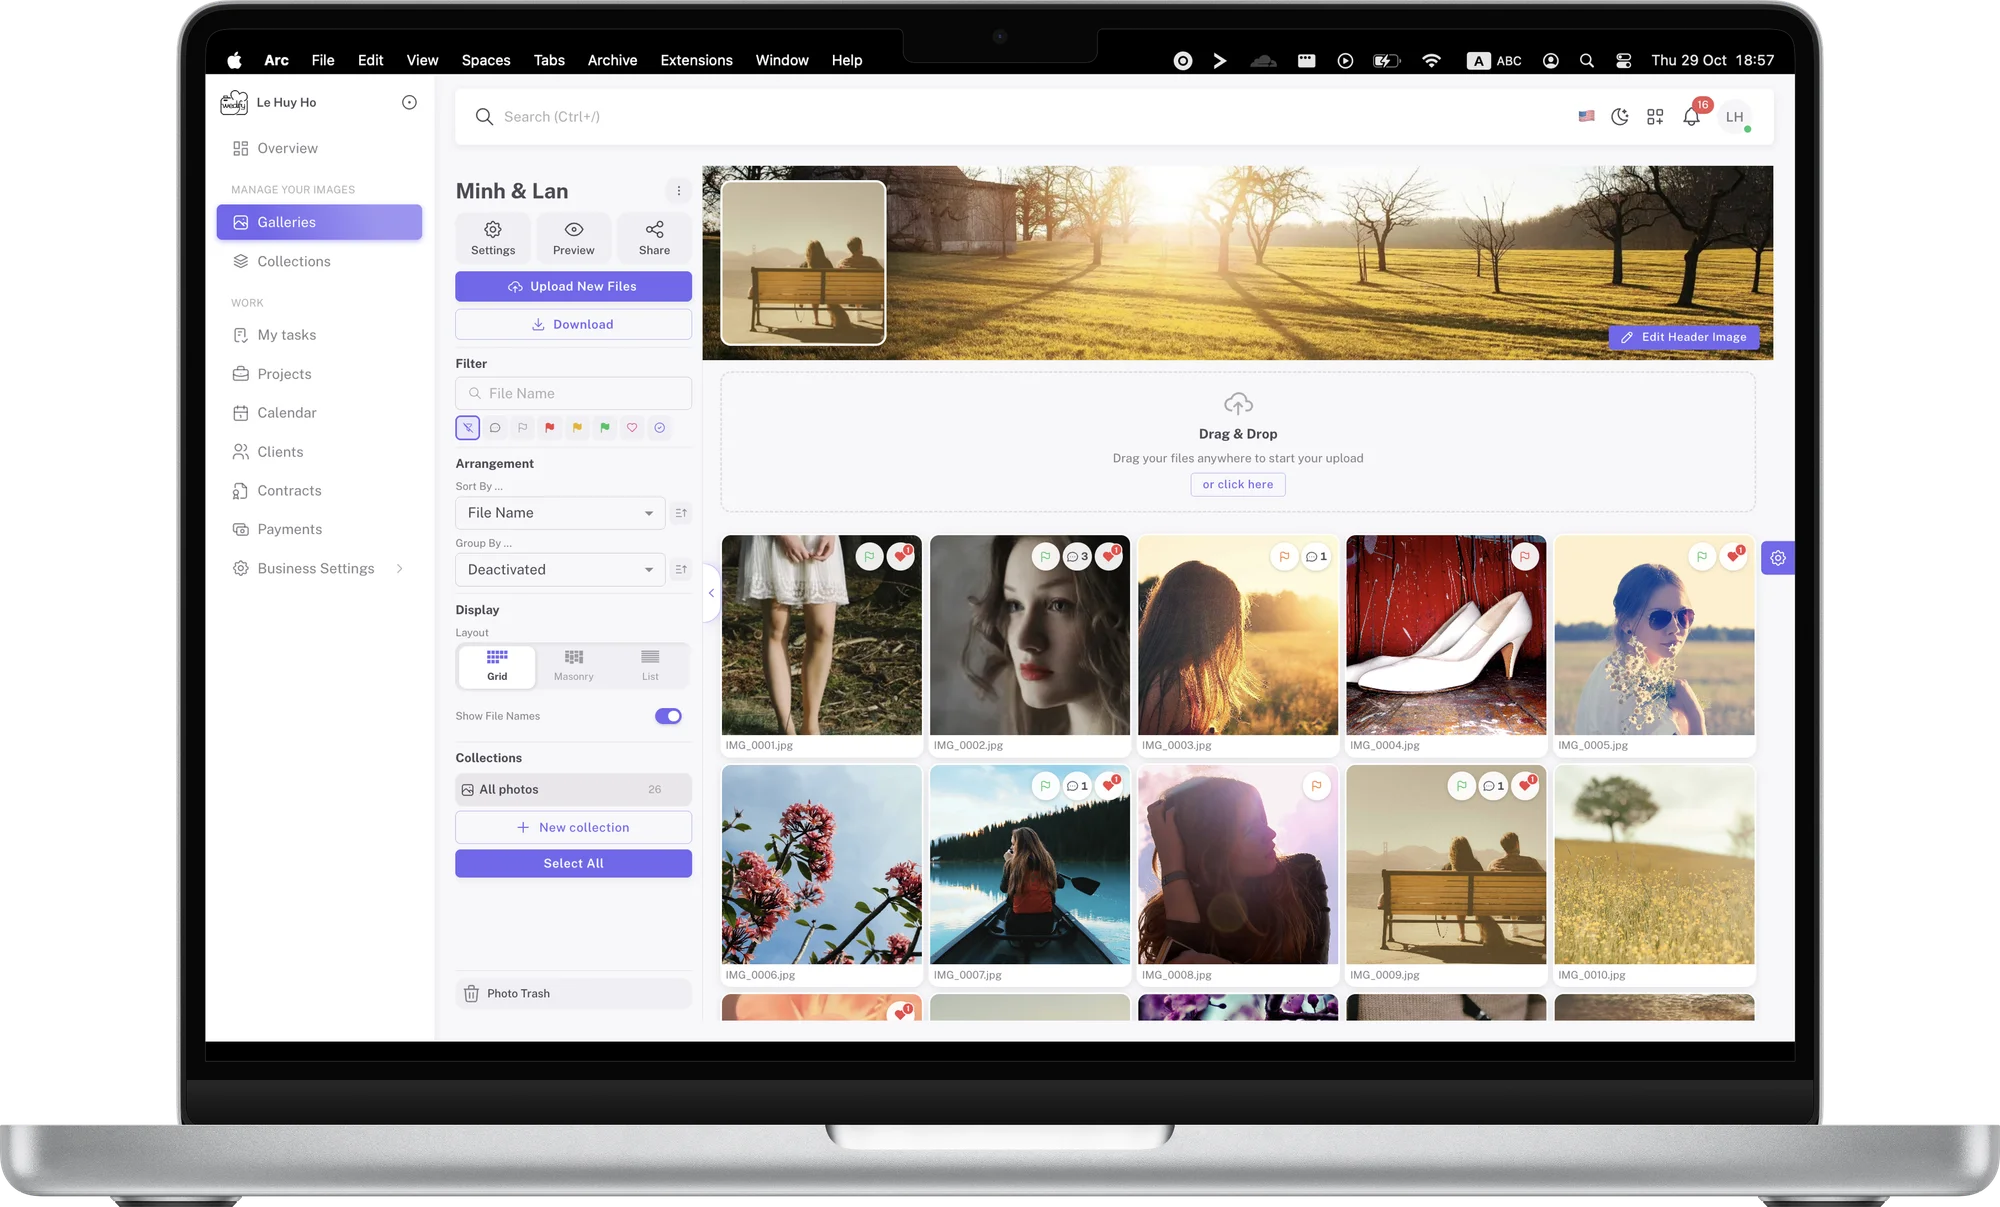The height and width of the screenshot is (1207, 2000).
Task: Click 'or click here' upload link
Action: pyautogui.click(x=1238, y=485)
